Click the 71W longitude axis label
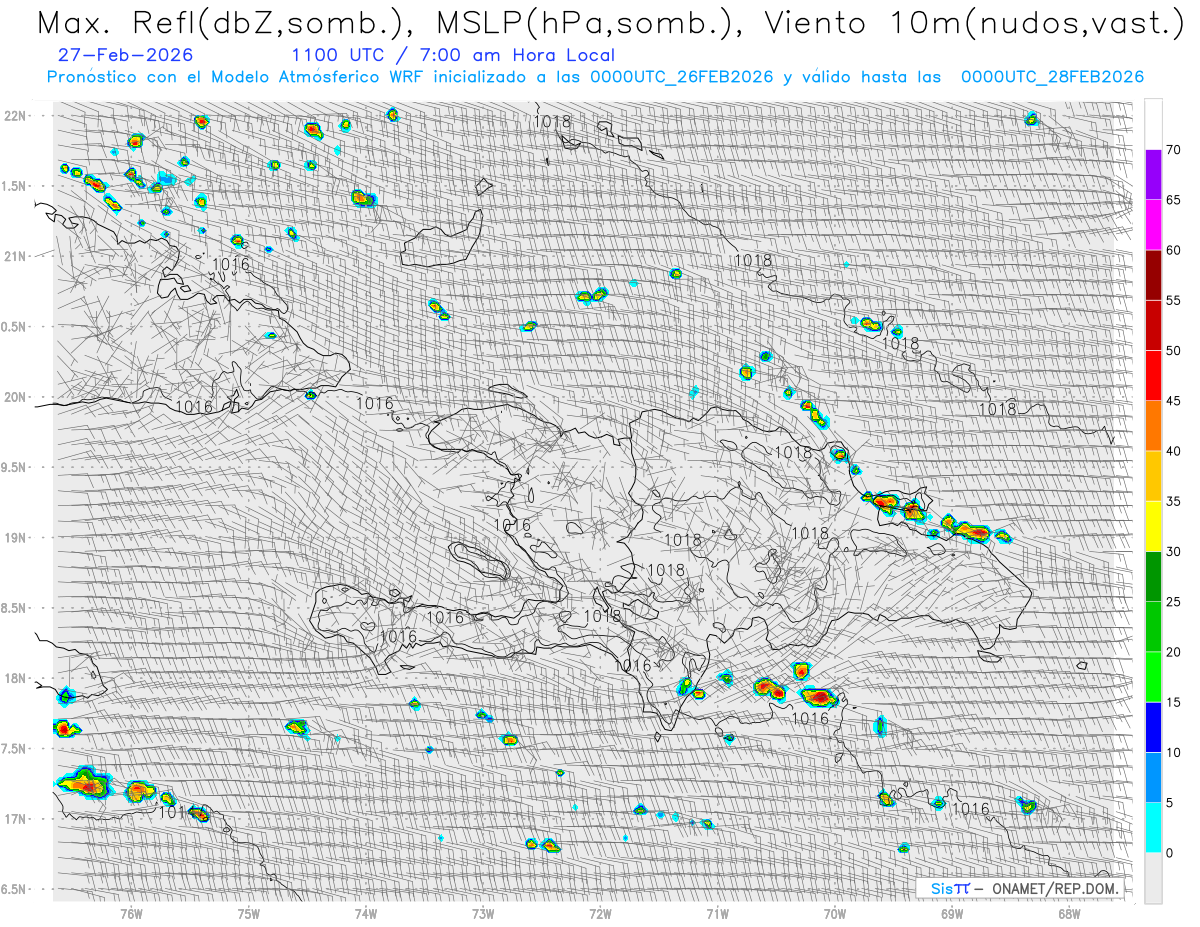1200x927 pixels. (717, 913)
